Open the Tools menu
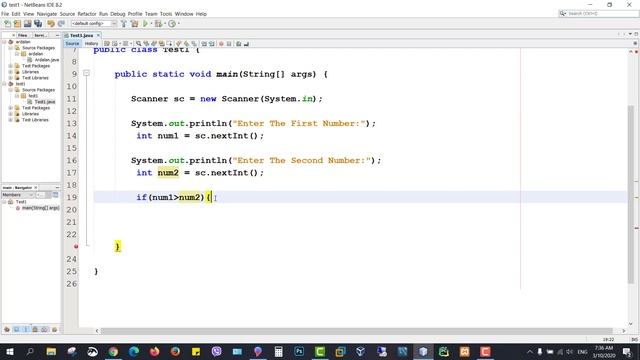 pyautogui.click(x=166, y=14)
